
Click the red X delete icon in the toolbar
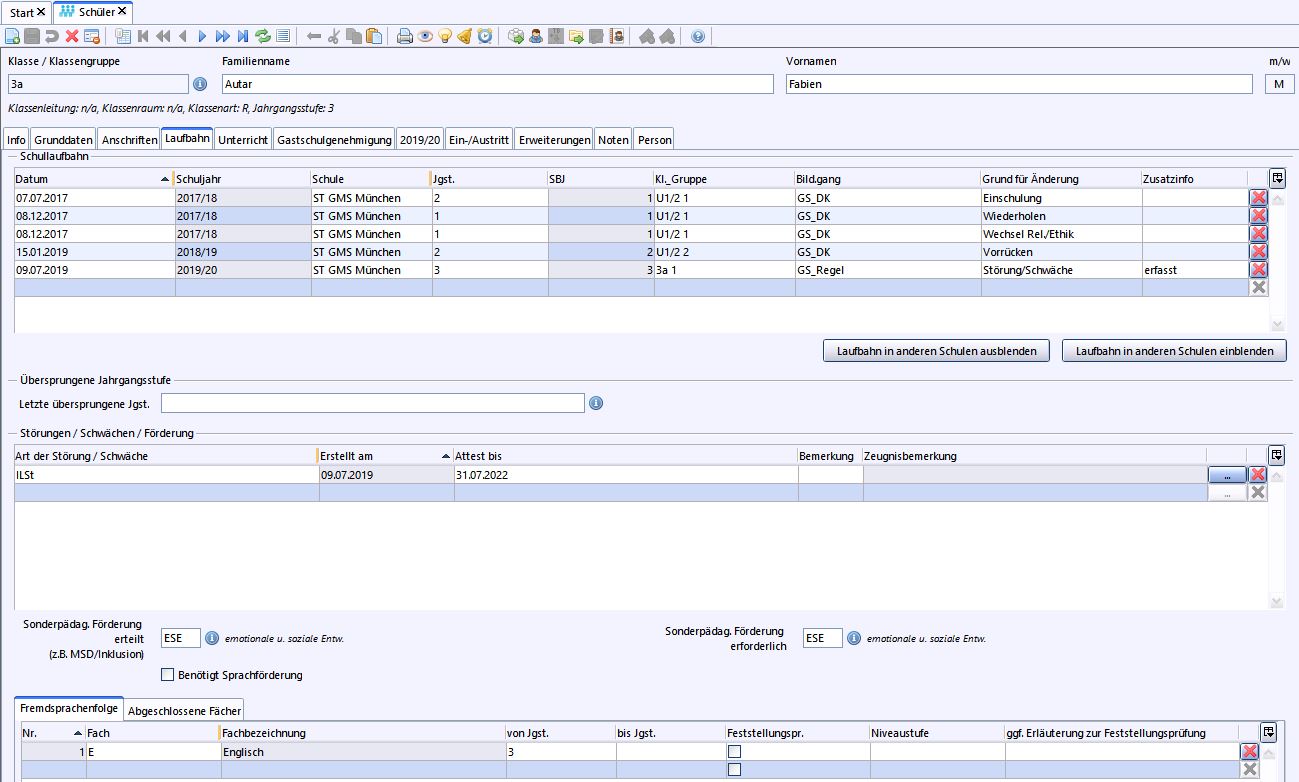72,36
